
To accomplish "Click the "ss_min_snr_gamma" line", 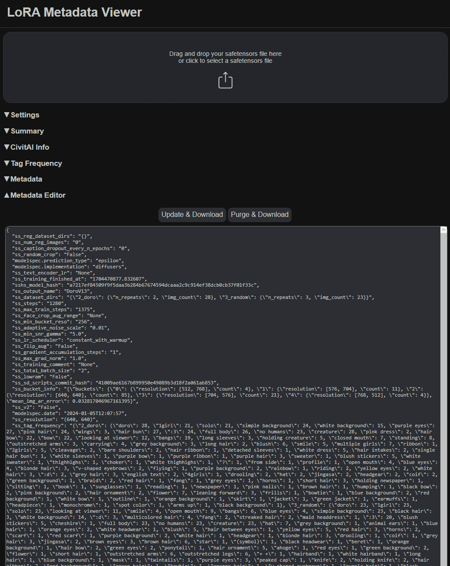I will (x=50, y=334).
